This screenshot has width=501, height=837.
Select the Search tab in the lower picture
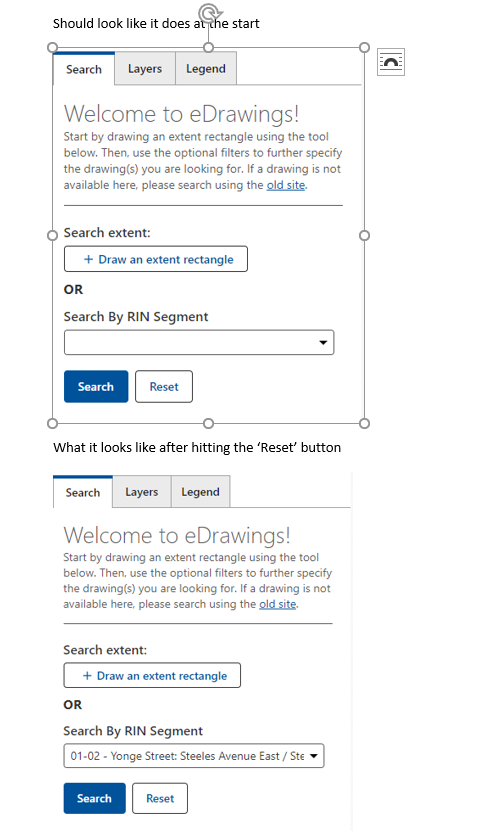point(83,492)
